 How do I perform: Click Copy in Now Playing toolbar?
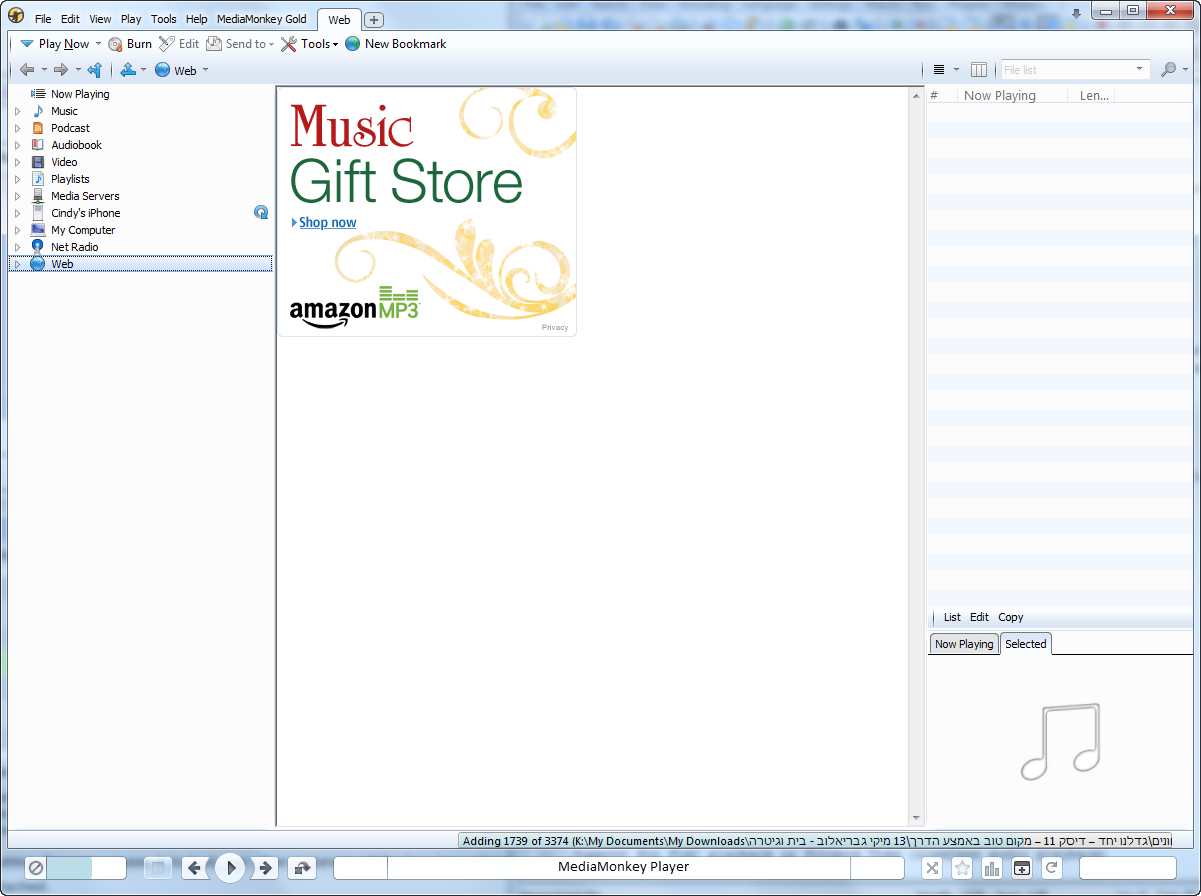(x=1011, y=617)
